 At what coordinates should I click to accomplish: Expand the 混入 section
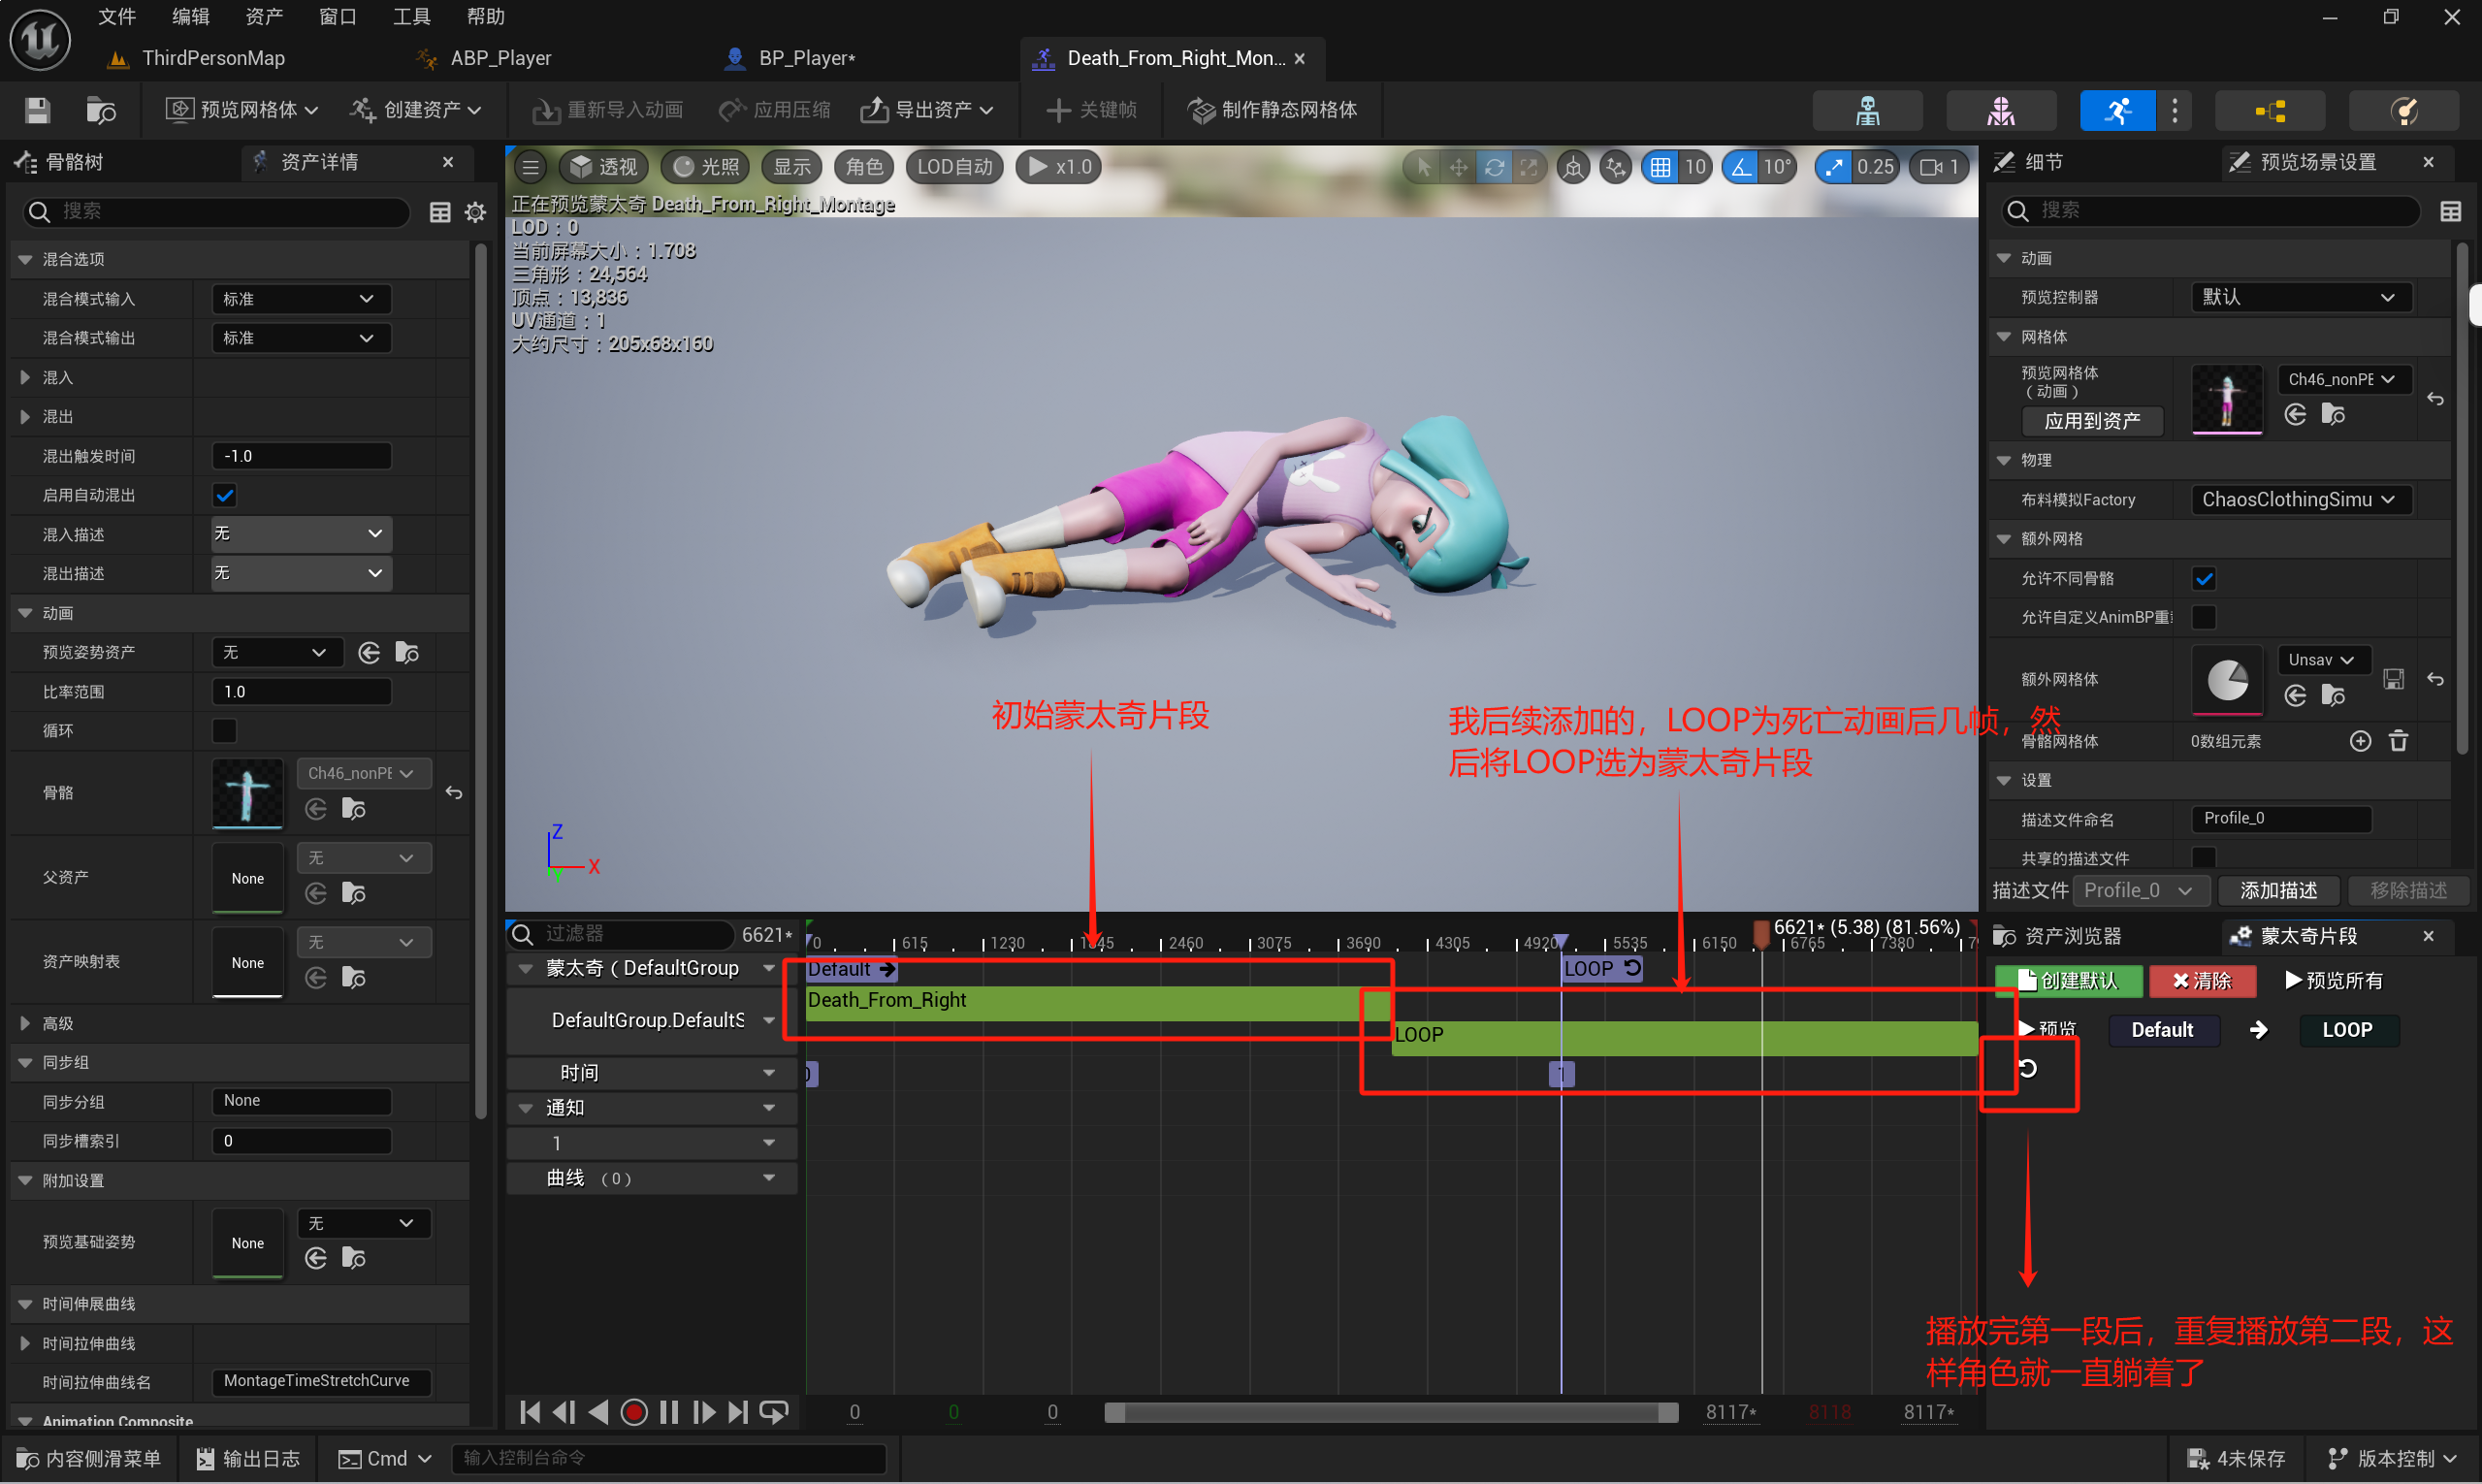25,378
